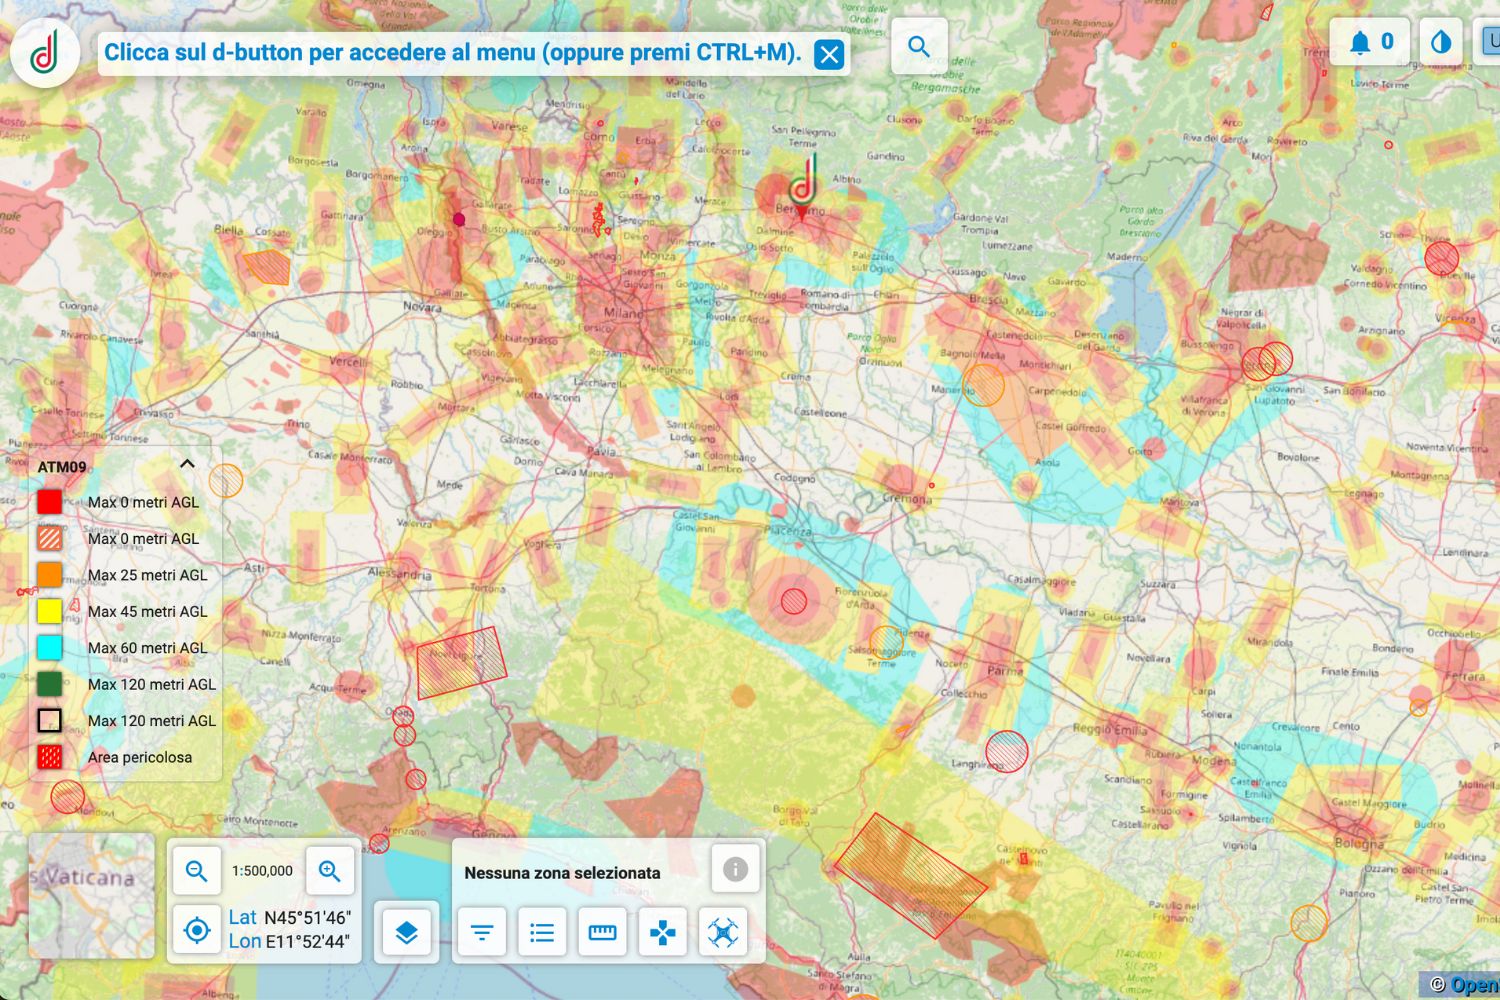Open the d-button main menu
Image resolution: width=1500 pixels, height=1000 pixels.
coord(45,53)
